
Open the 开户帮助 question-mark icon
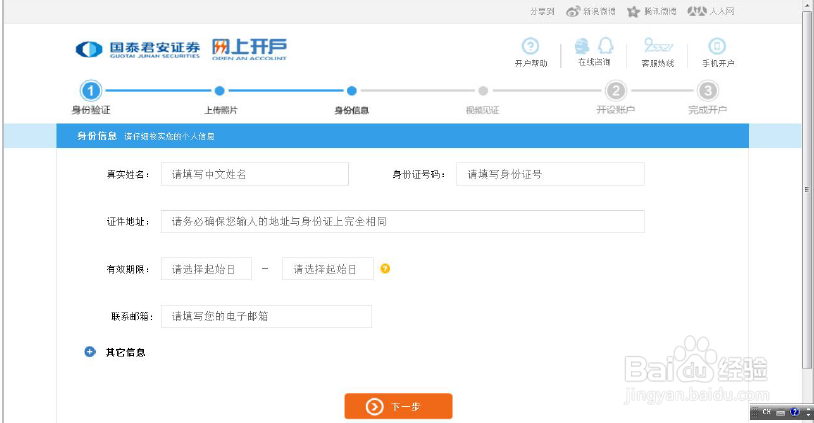[530, 46]
